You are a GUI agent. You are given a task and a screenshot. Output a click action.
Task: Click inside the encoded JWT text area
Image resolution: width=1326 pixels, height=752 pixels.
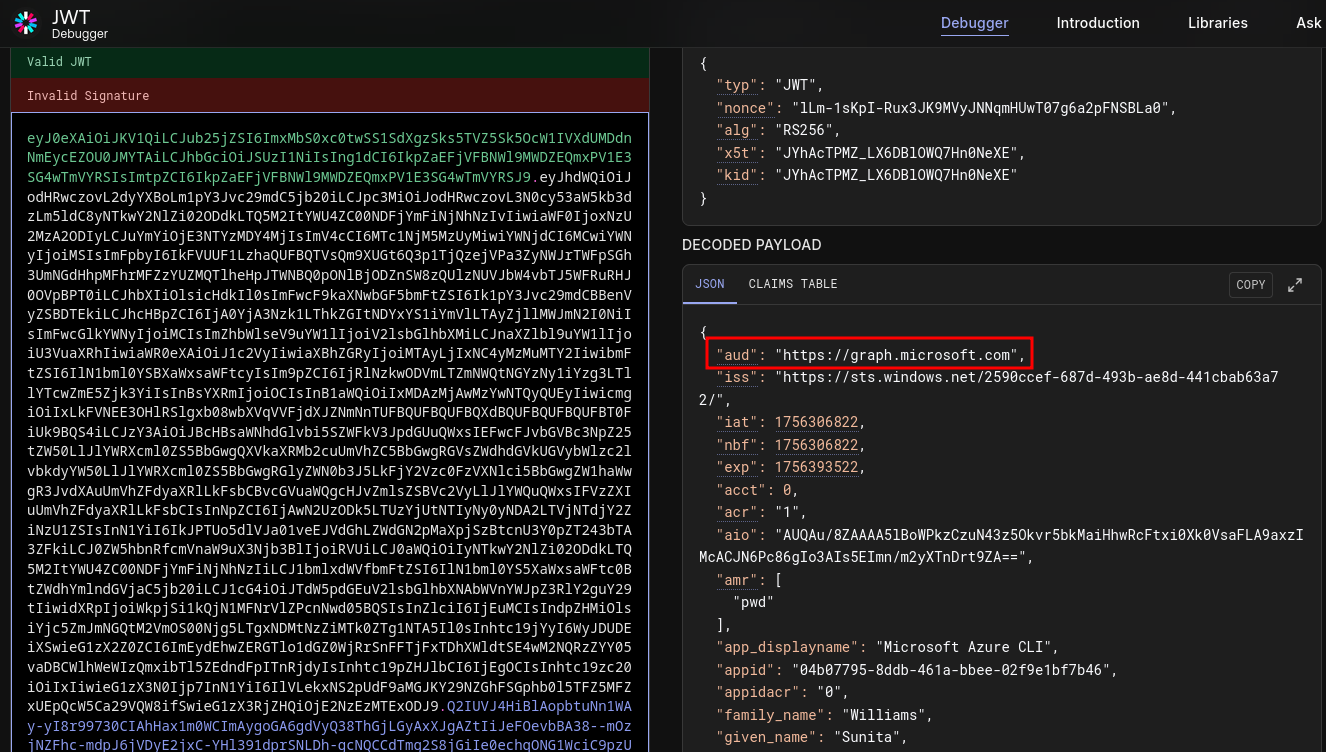(330, 400)
